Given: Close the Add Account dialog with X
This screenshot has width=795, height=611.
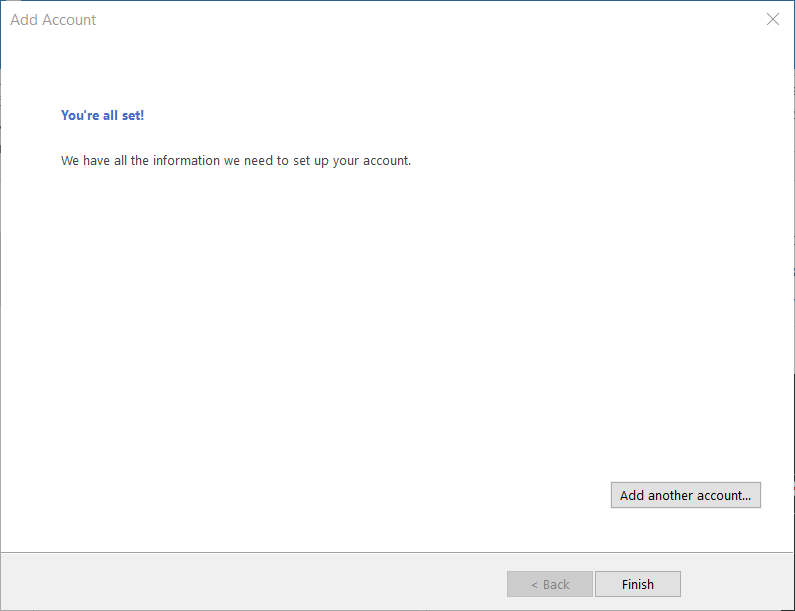Looking at the screenshot, I should pyautogui.click(x=773, y=19).
